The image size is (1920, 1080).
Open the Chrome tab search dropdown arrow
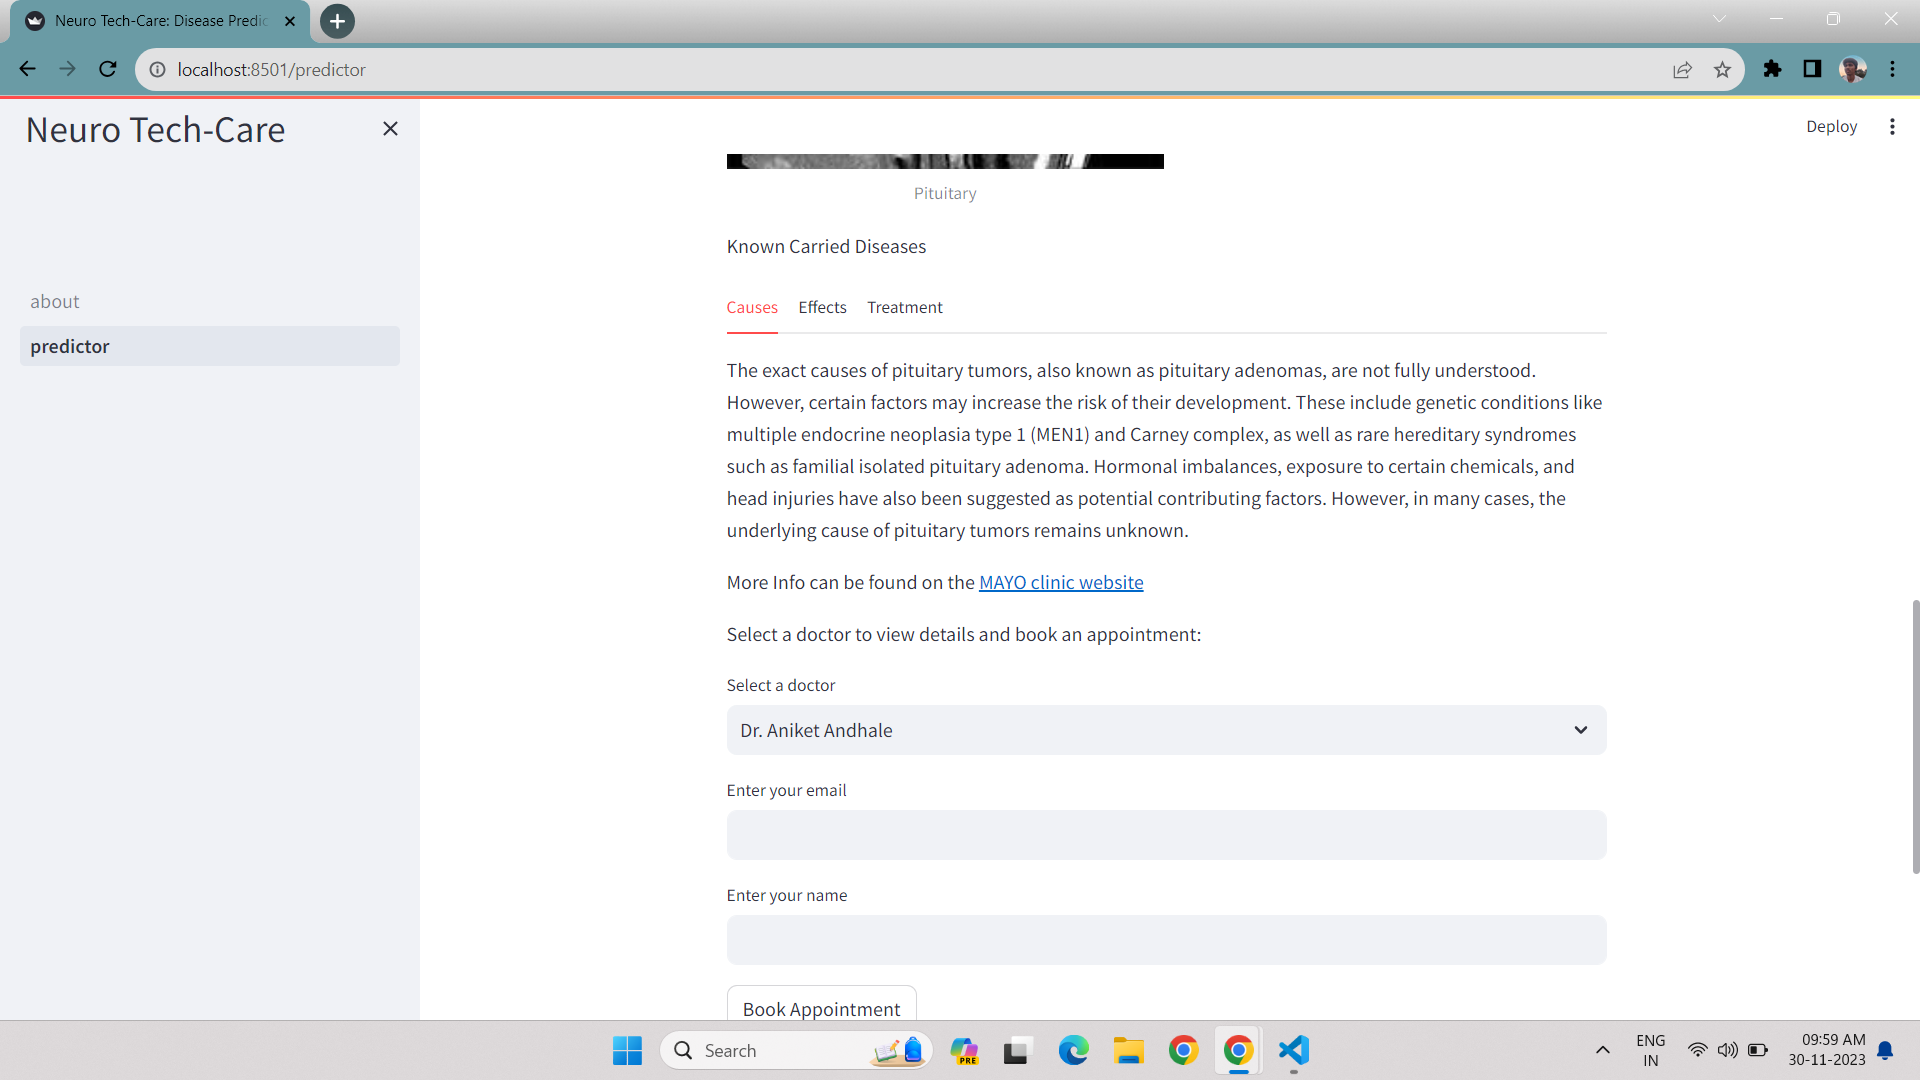click(x=1719, y=19)
